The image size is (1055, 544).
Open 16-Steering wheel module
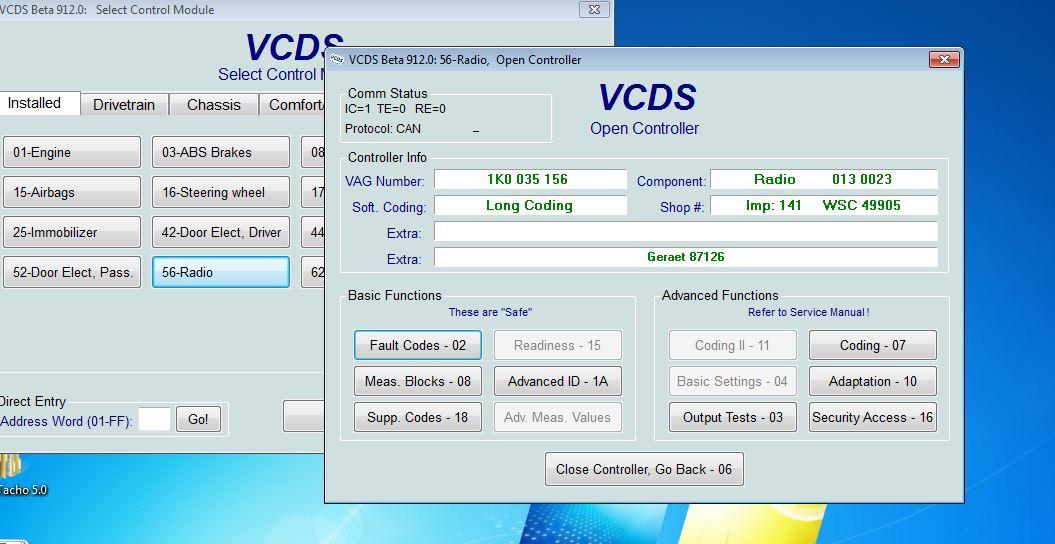click(x=220, y=192)
